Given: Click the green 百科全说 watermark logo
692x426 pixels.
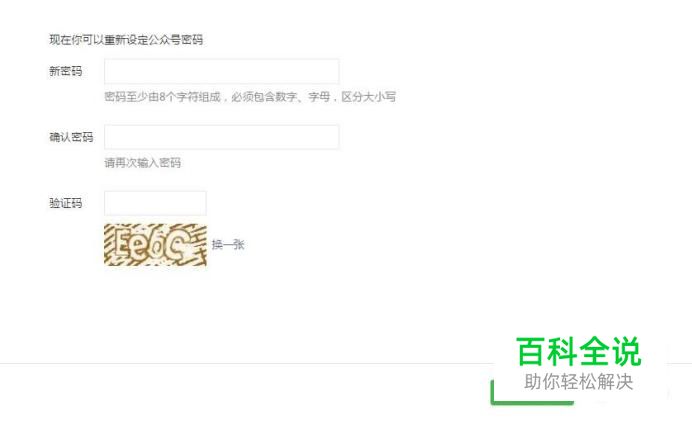Looking at the screenshot, I should pos(579,351).
